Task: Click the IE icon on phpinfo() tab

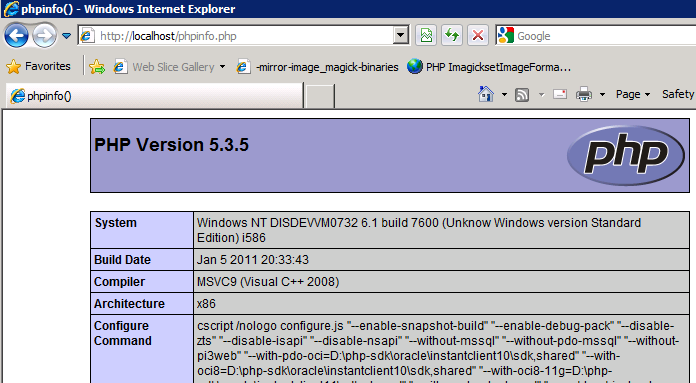Action: [x=17, y=96]
